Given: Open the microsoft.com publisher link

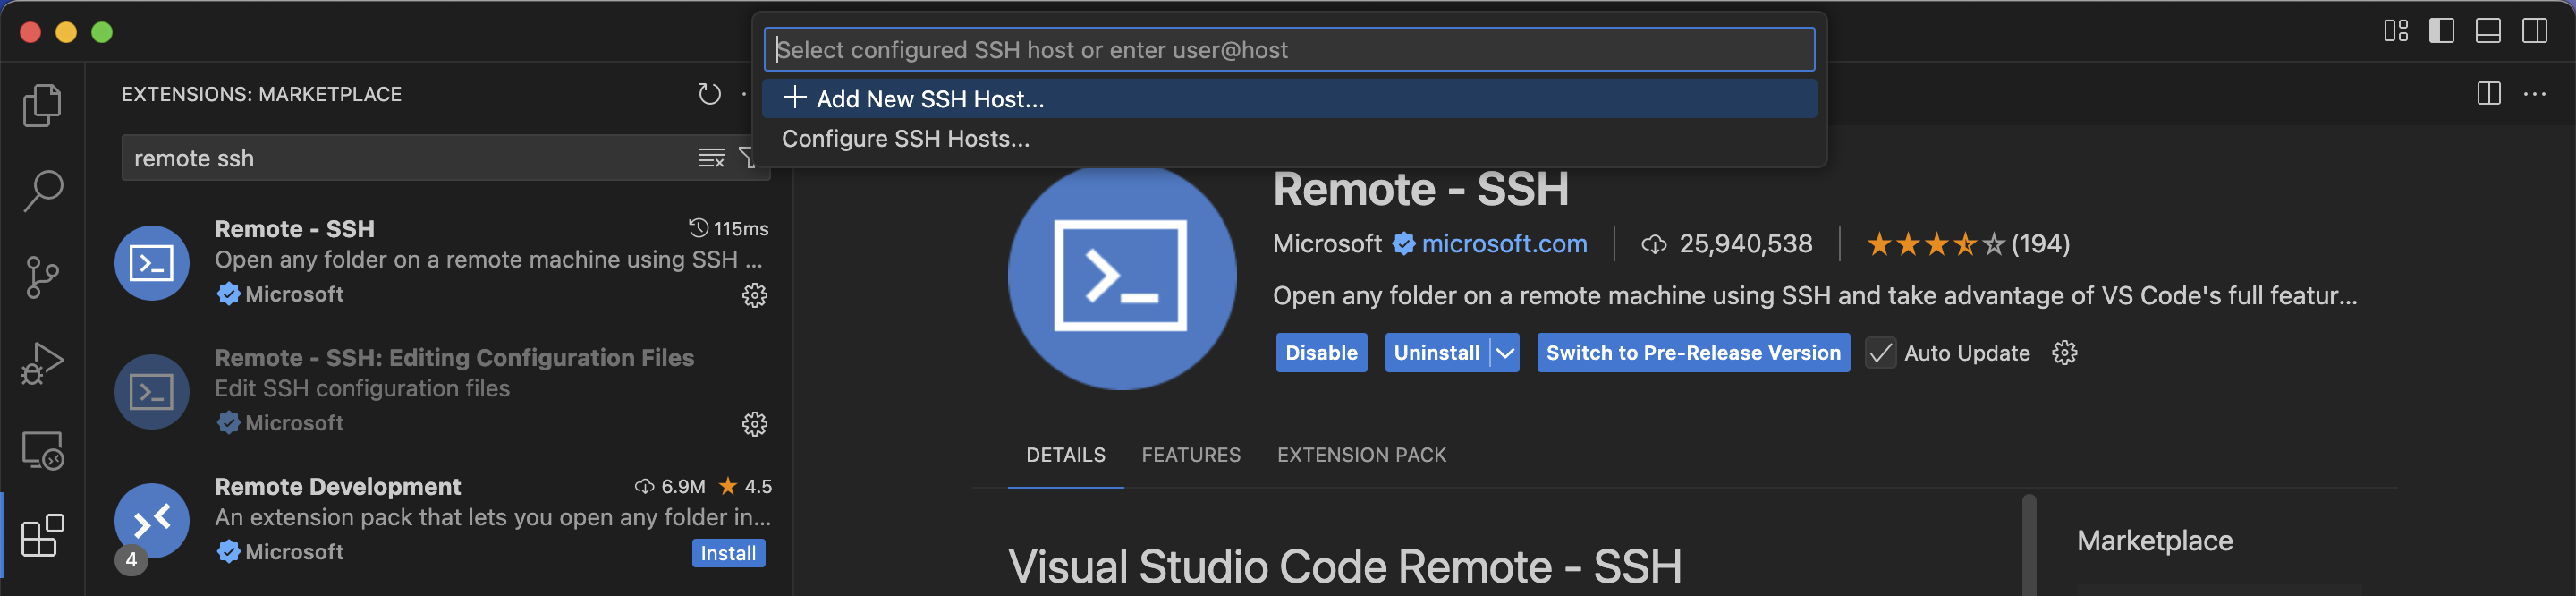Looking at the screenshot, I should (x=1504, y=244).
